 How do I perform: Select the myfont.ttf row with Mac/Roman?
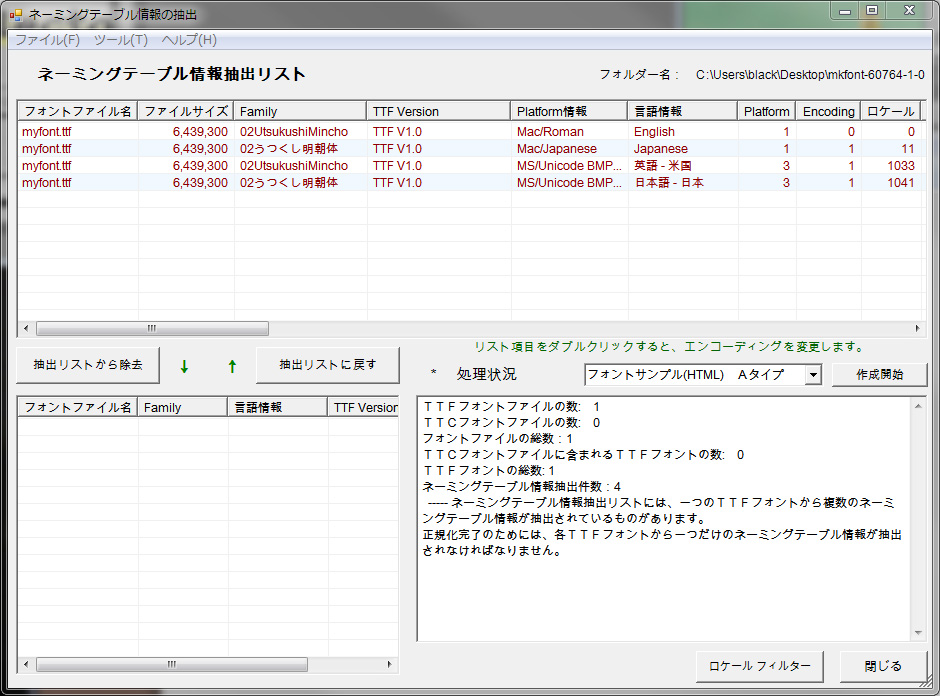click(x=471, y=131)
